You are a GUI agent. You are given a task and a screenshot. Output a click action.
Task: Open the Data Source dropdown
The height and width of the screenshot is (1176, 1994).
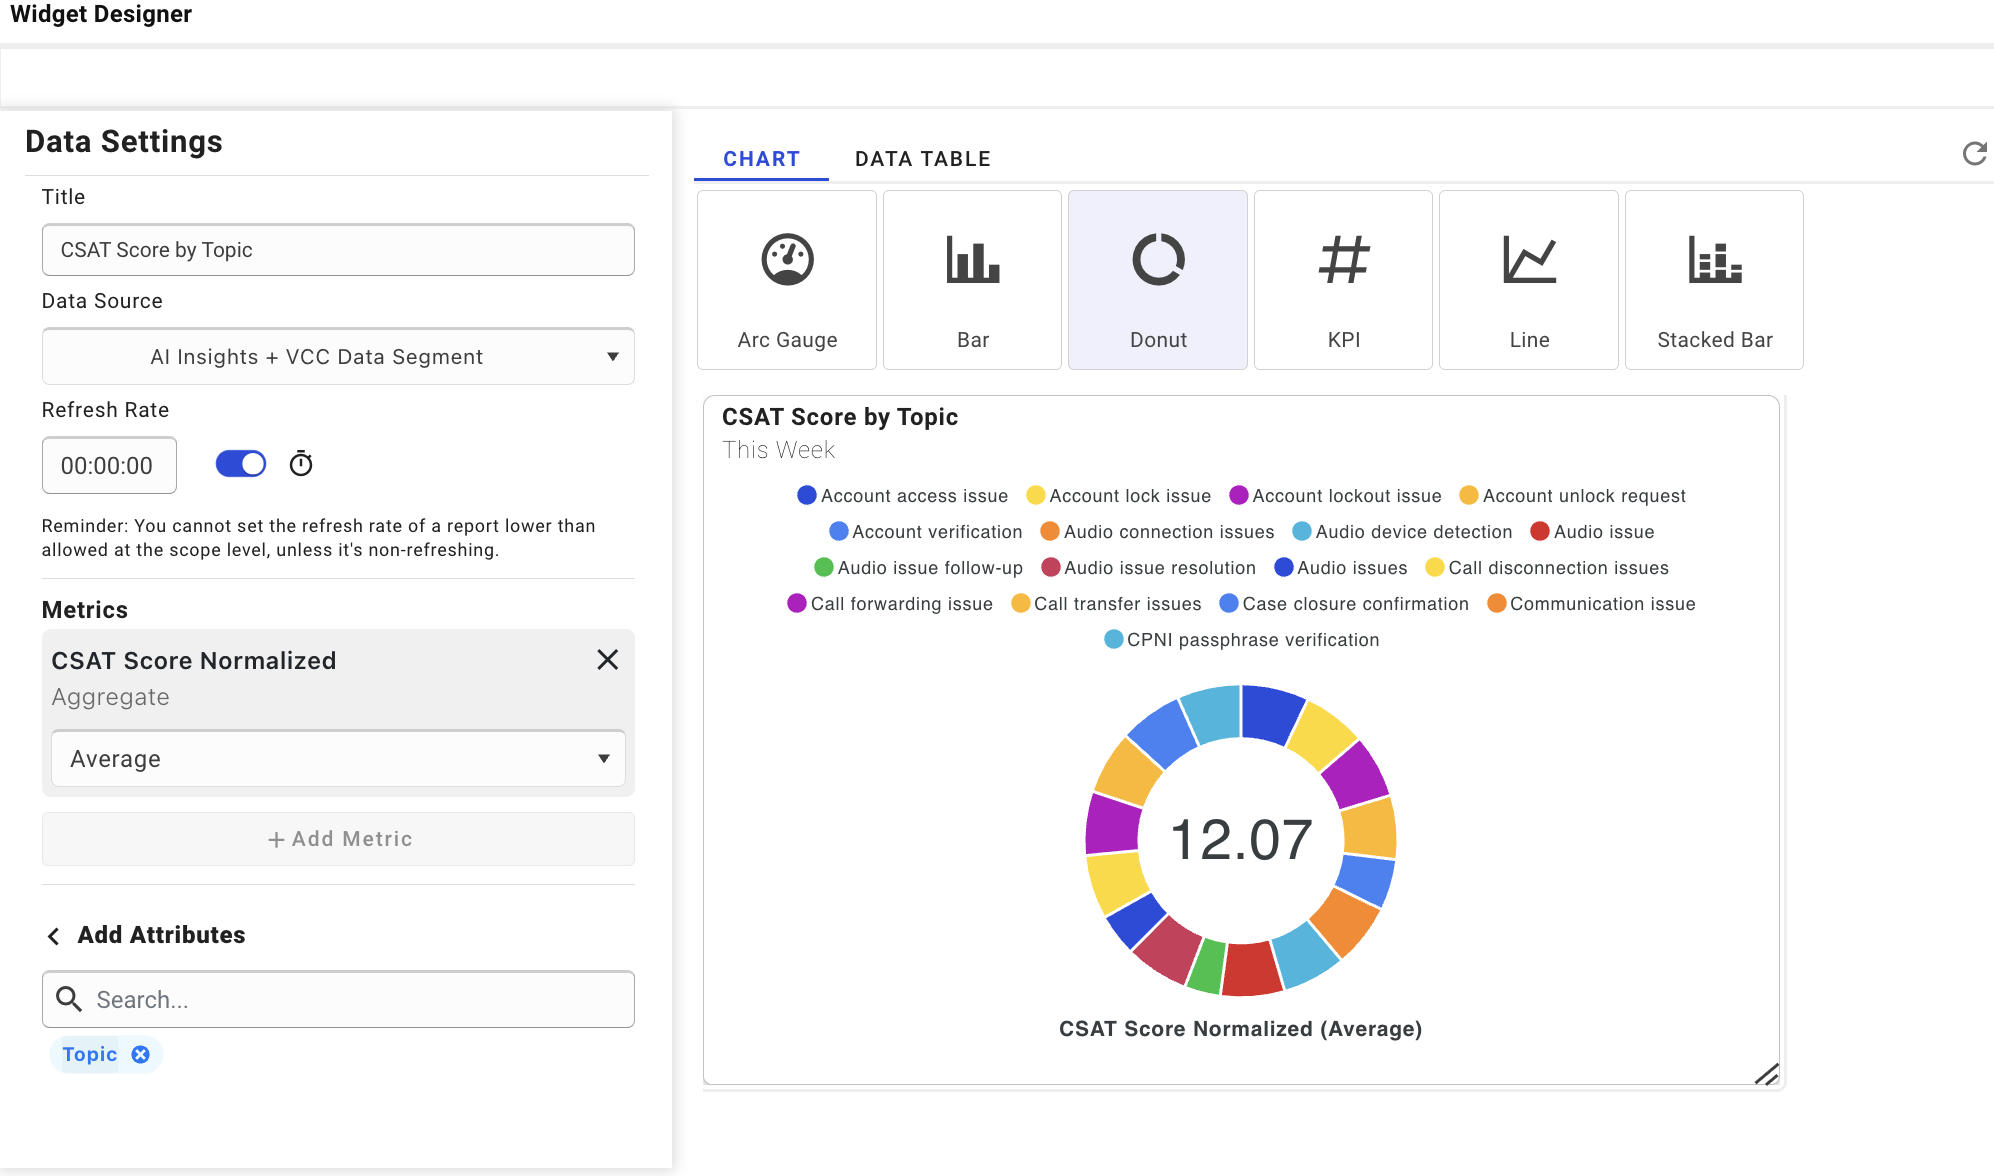click(x=338, y=357)
